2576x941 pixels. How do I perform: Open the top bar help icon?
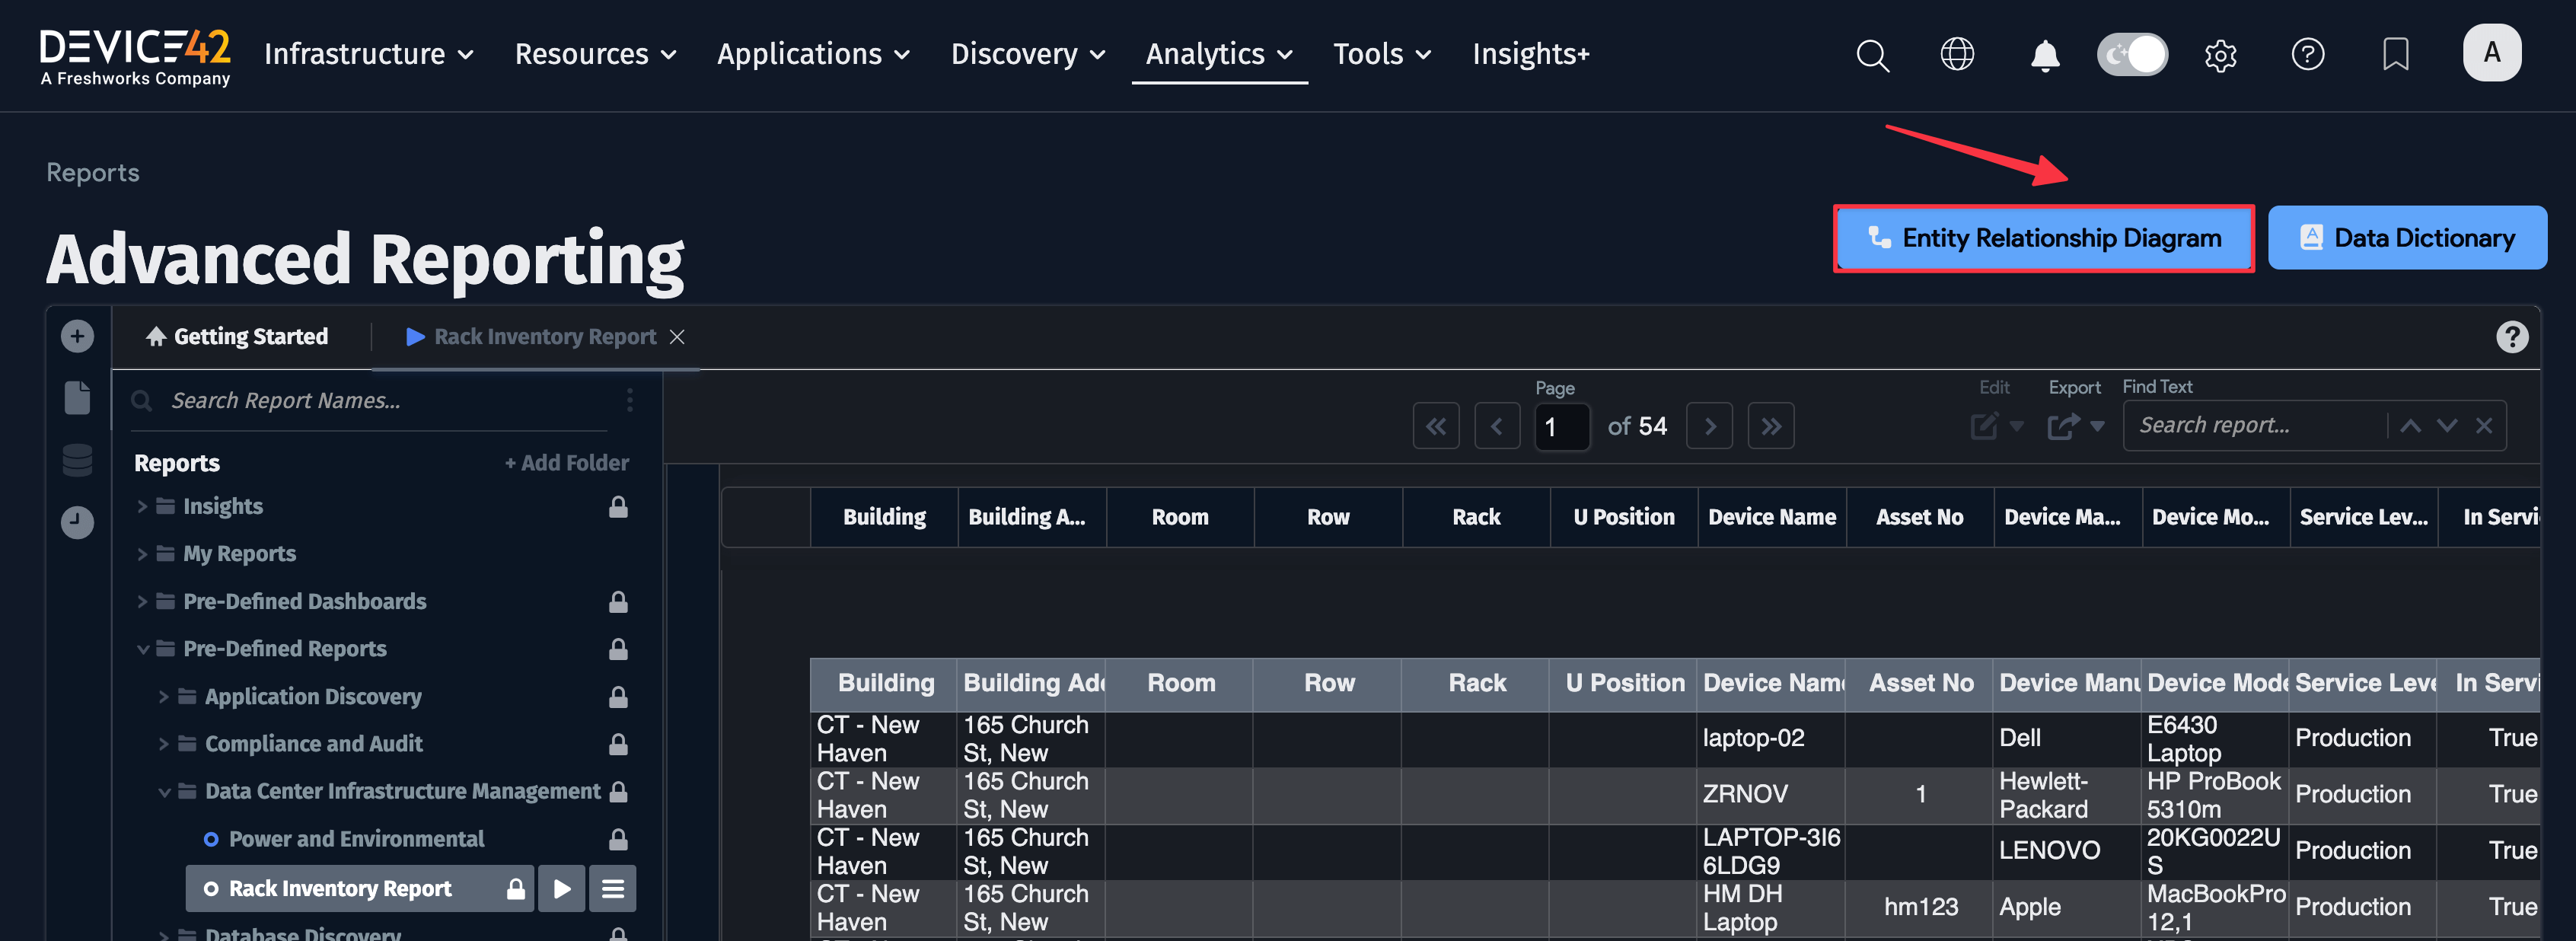click(2307, 54)
